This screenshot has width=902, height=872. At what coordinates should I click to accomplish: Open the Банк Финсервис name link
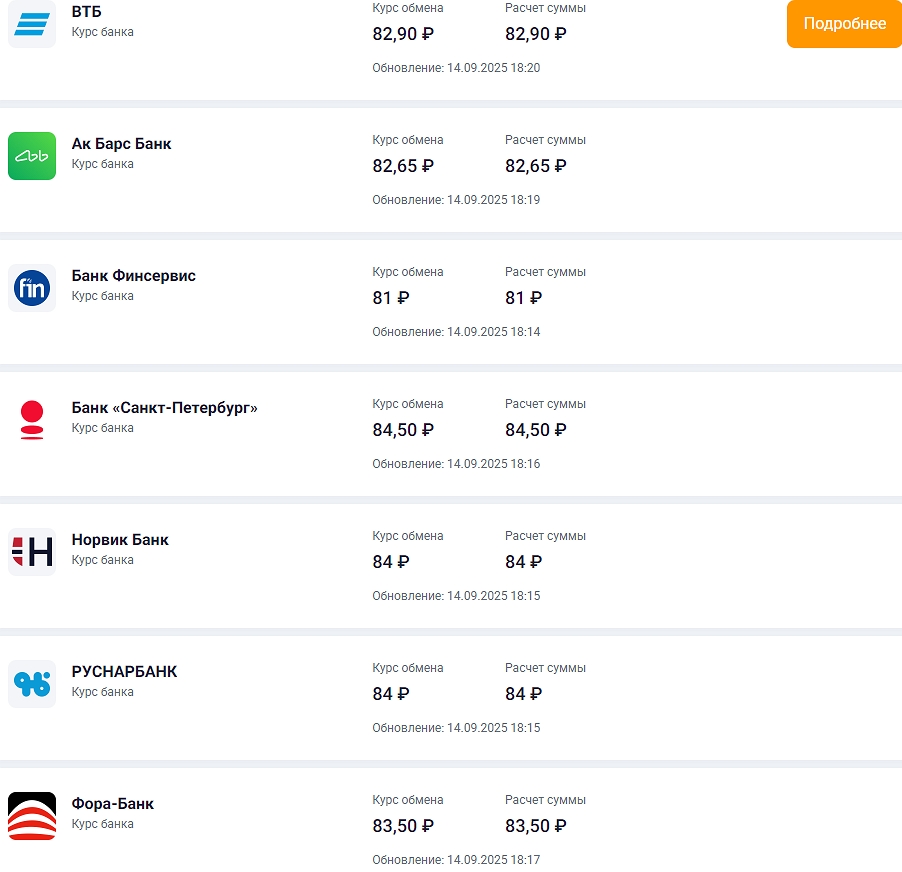(x=134, y=276)
